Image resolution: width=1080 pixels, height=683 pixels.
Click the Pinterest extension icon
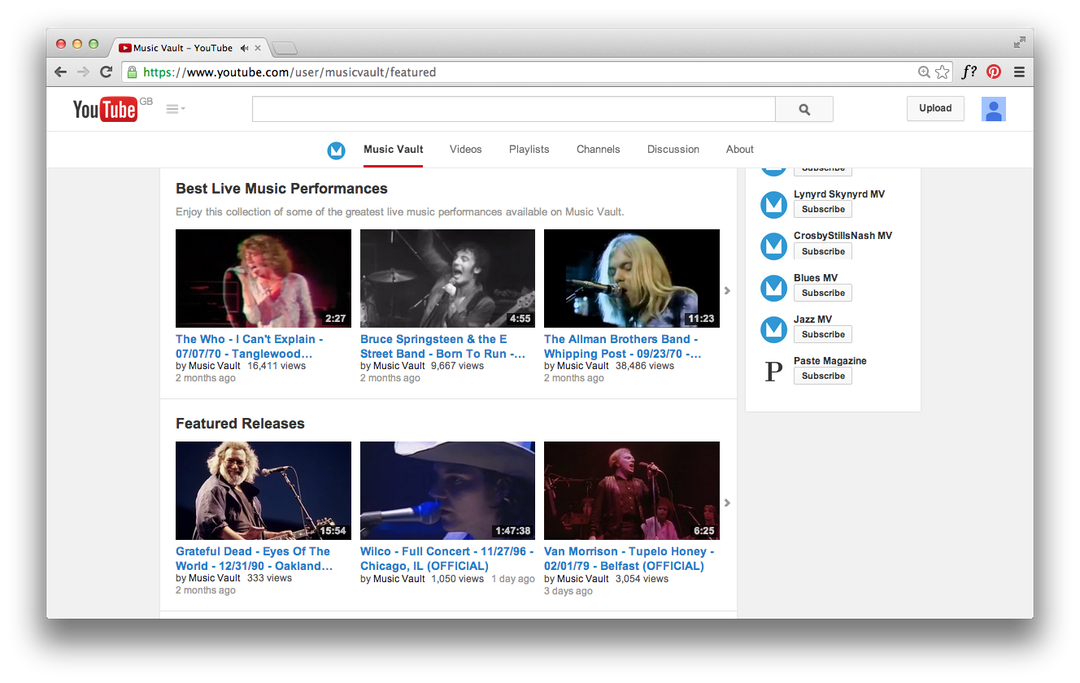[x=993, y=72]
